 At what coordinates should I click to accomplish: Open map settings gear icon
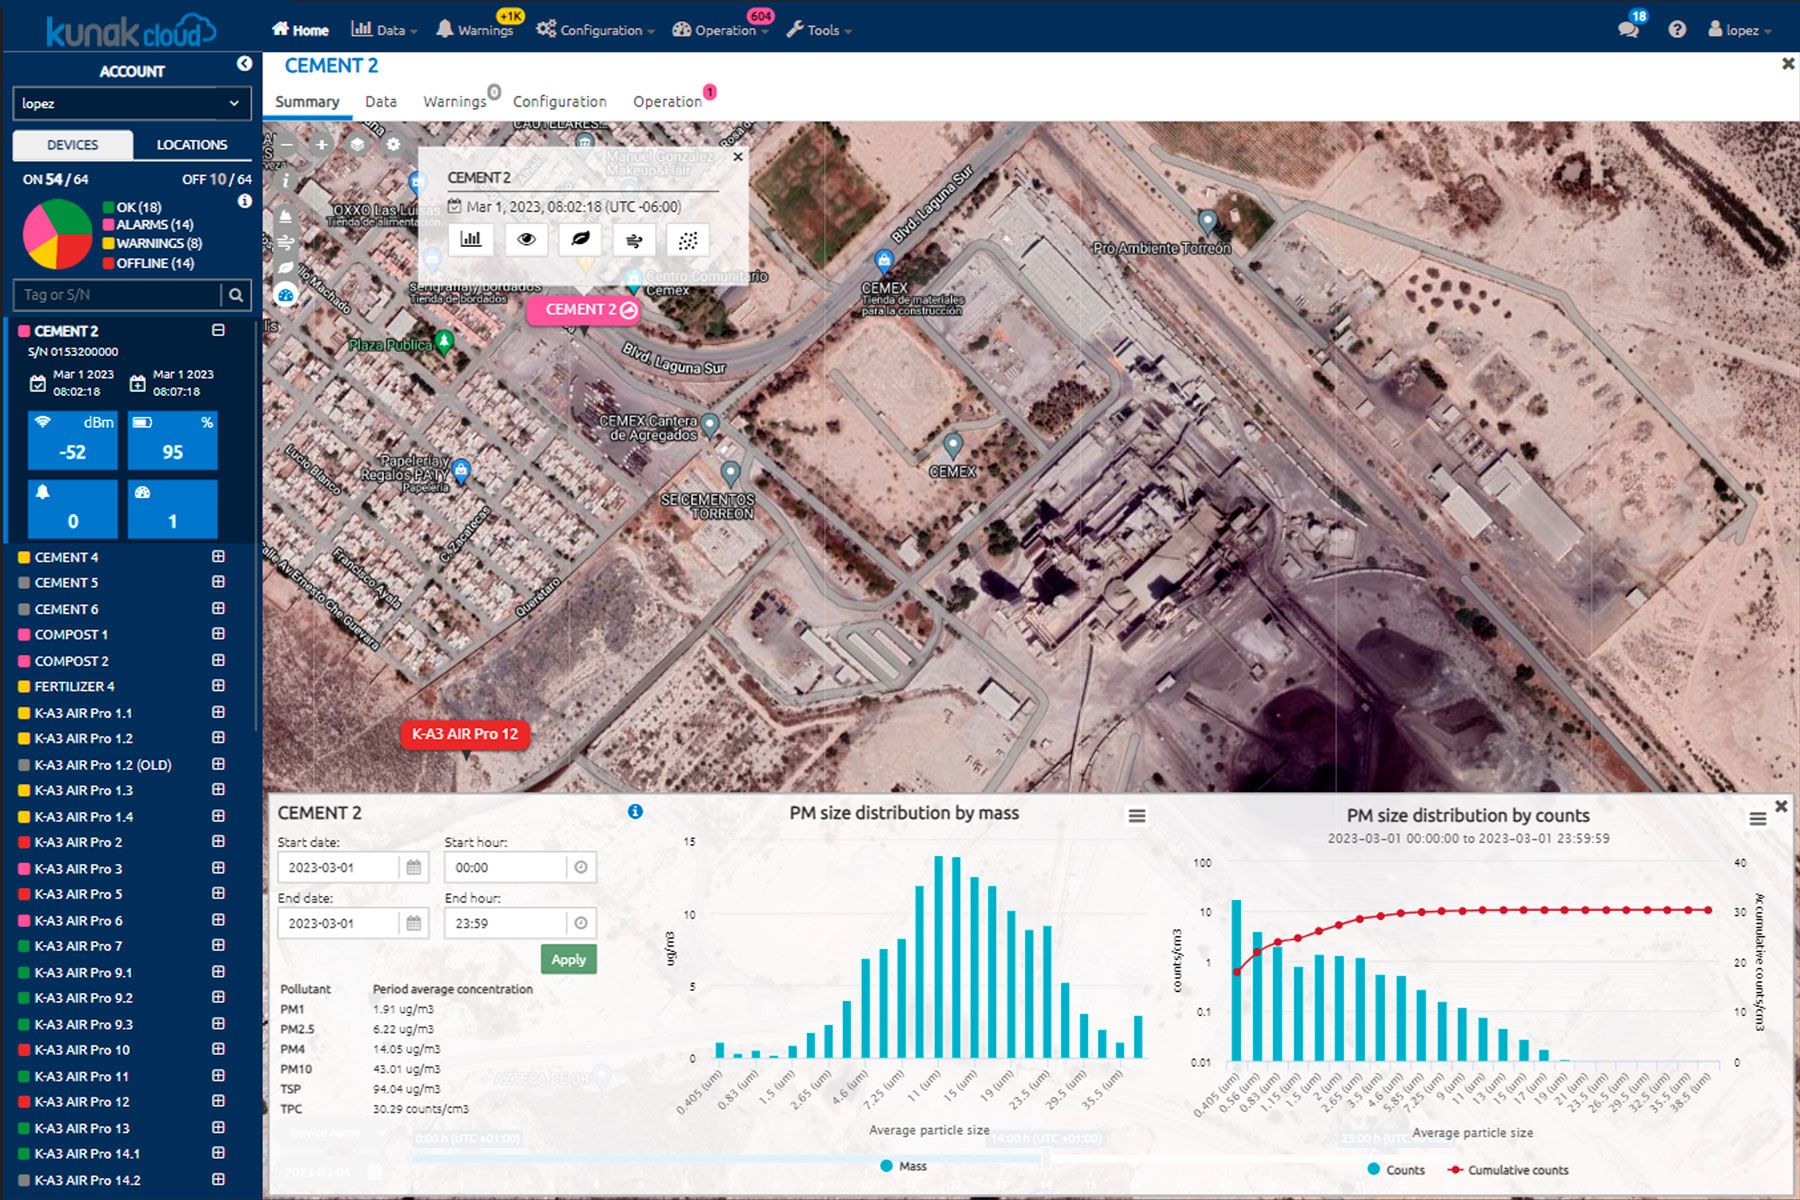point(393,145)
